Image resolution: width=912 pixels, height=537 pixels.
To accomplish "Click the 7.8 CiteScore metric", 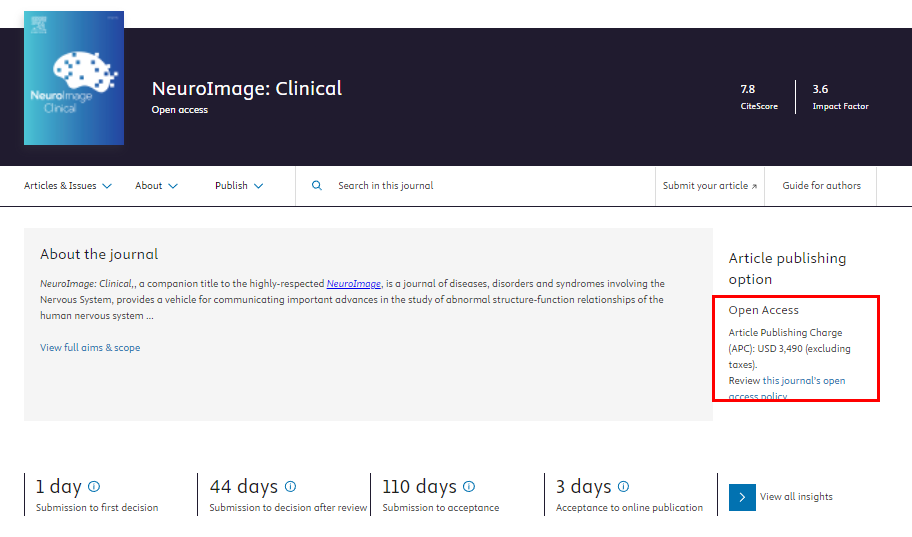I will (x=759, y=96).
